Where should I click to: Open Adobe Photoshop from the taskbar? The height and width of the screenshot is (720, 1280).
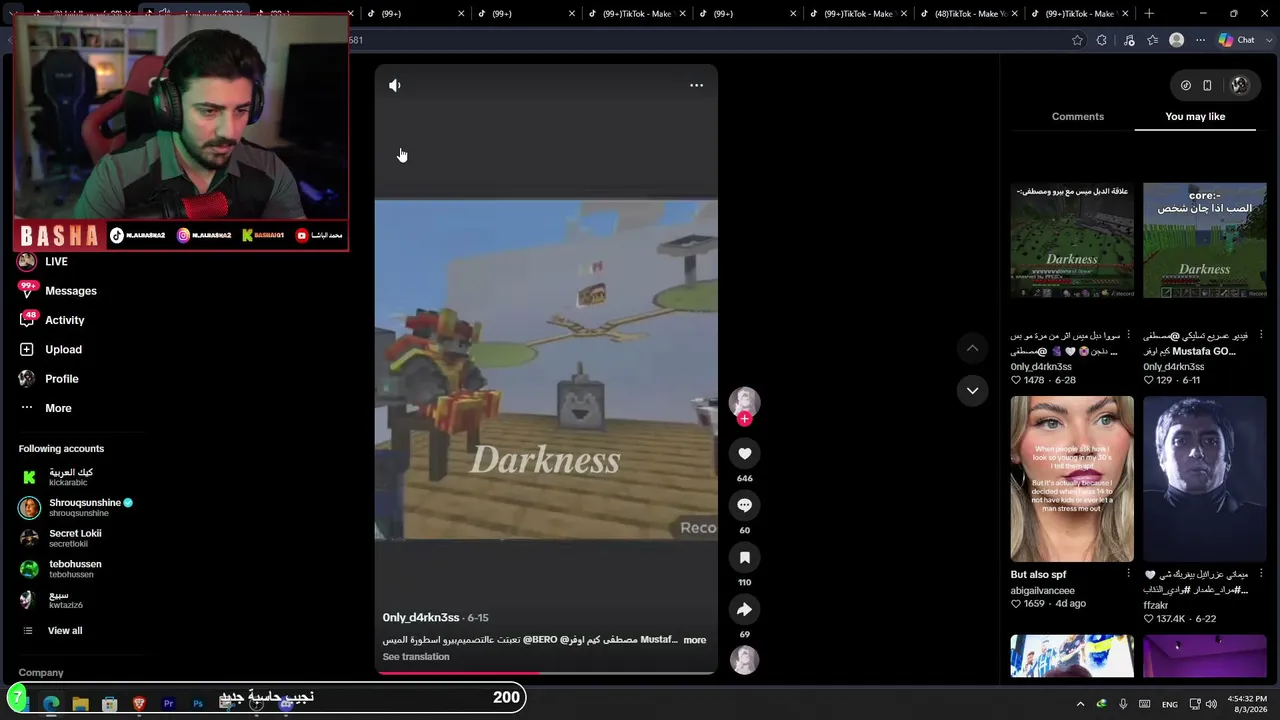pos(198,704)
